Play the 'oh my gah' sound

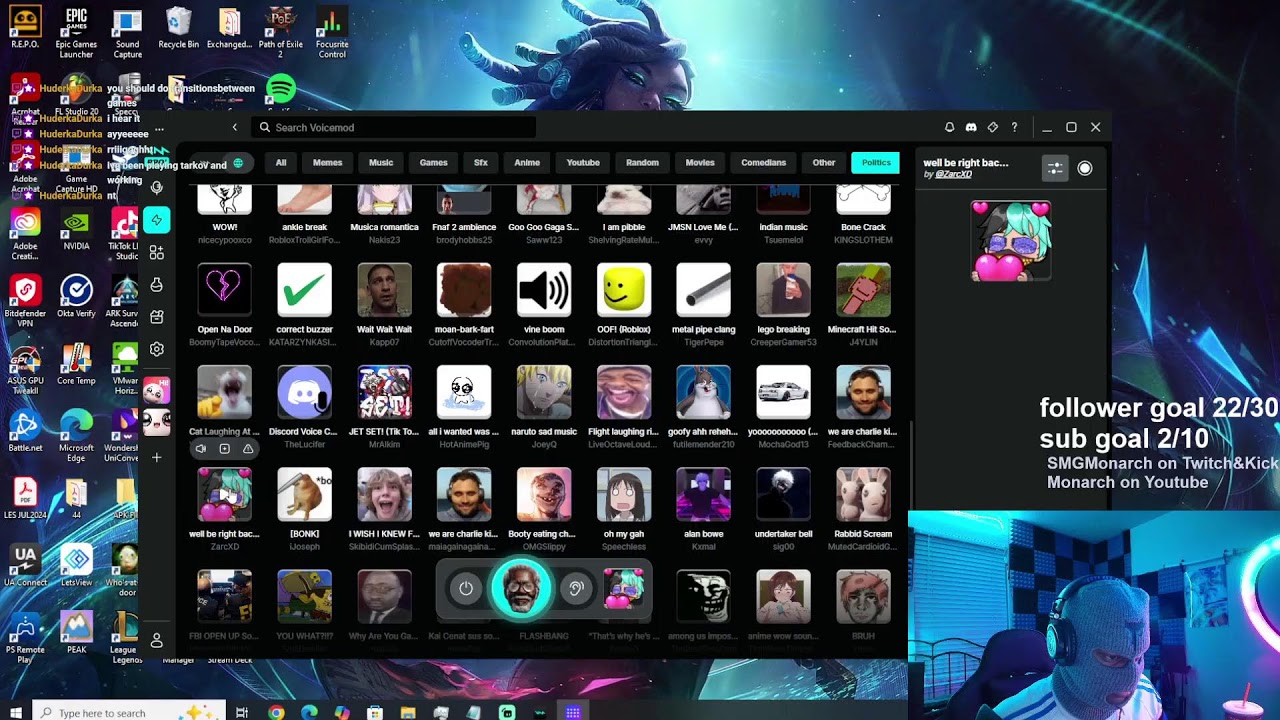[624, 494]
